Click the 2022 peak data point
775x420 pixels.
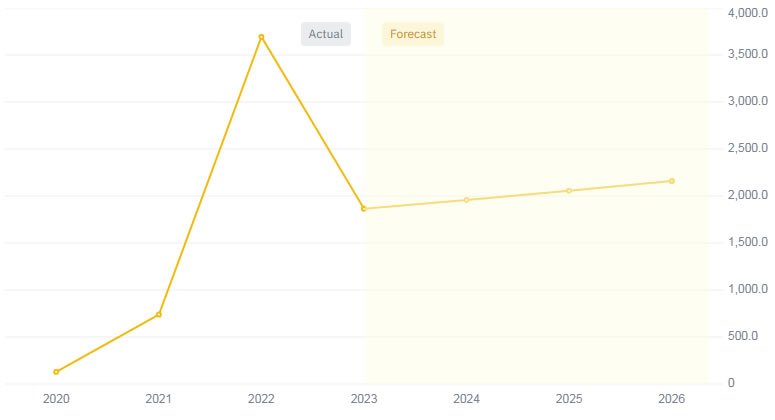pos(261,37)
